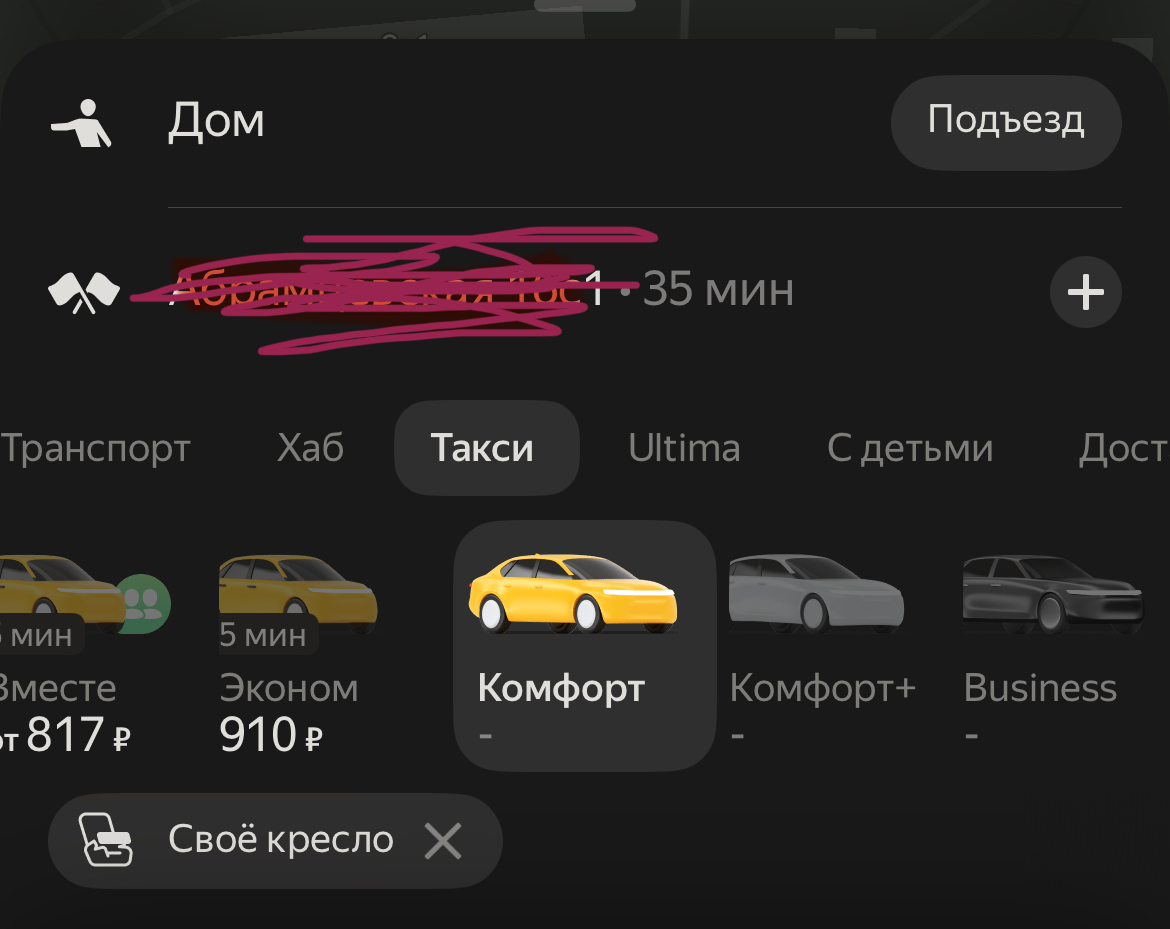
Task: Choose the gray Комфорт+ car image
Action: point(816,593)
